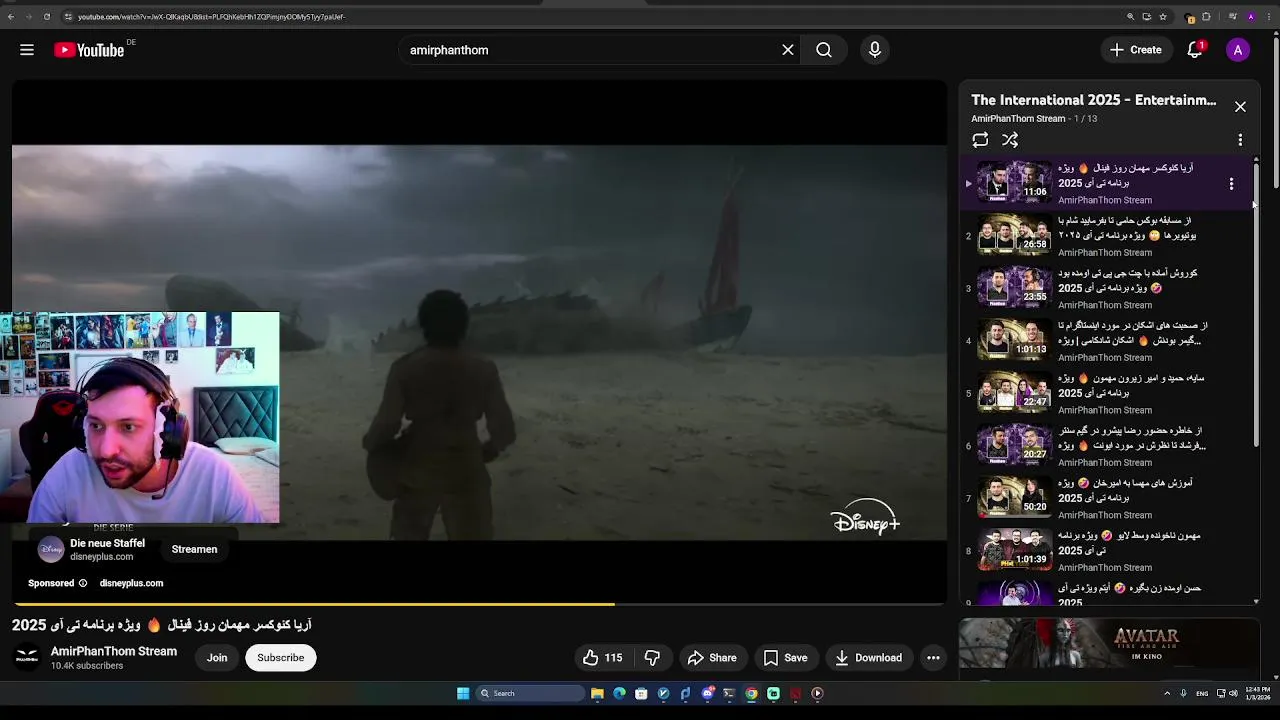Image resolution: width=1280 pixels, height=720 pixels.
Task: Open the playlist title The International 2025
Action: [x=1094, y=100]
